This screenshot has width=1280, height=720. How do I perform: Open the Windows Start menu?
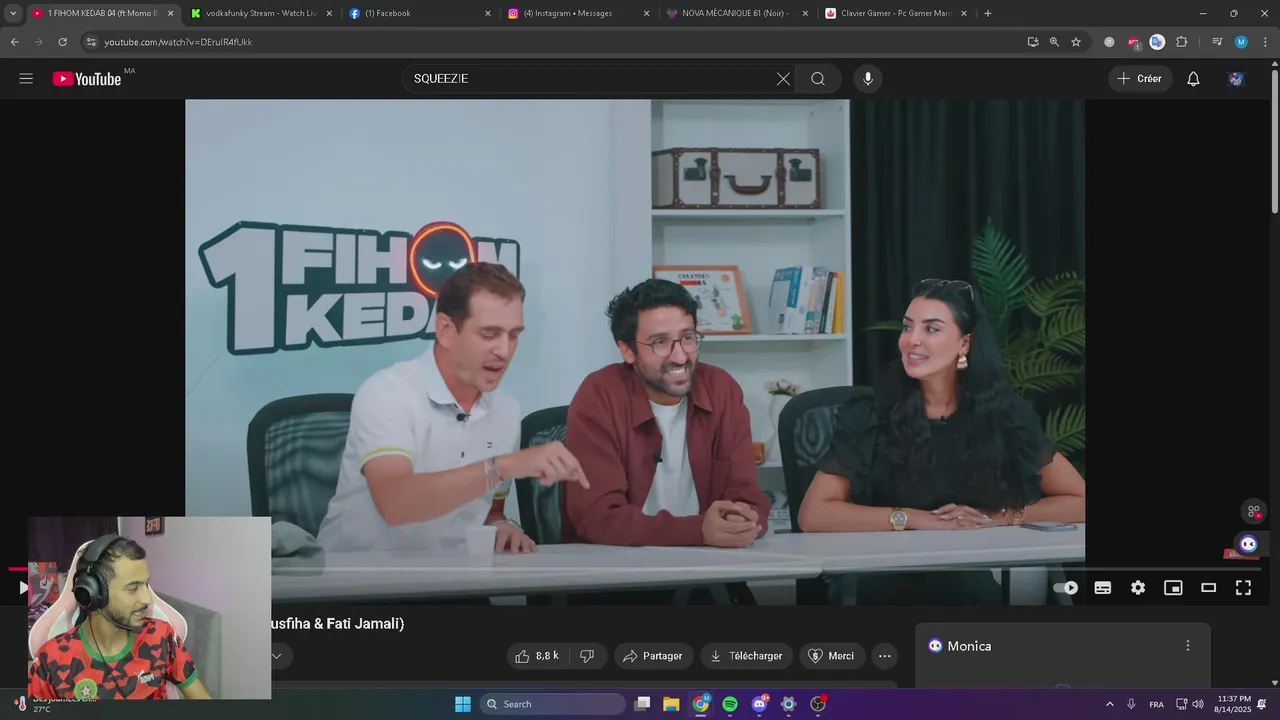(463, 704)
